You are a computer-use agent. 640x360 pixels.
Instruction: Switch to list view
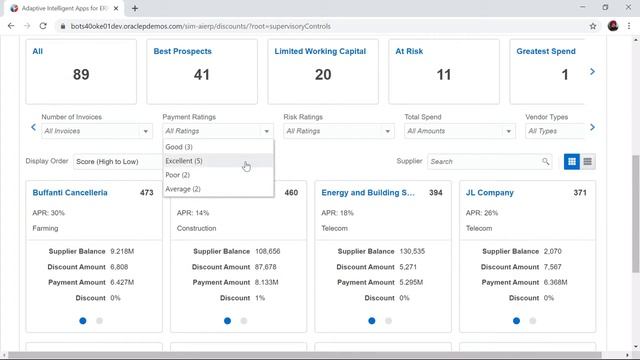click(587, 162)
